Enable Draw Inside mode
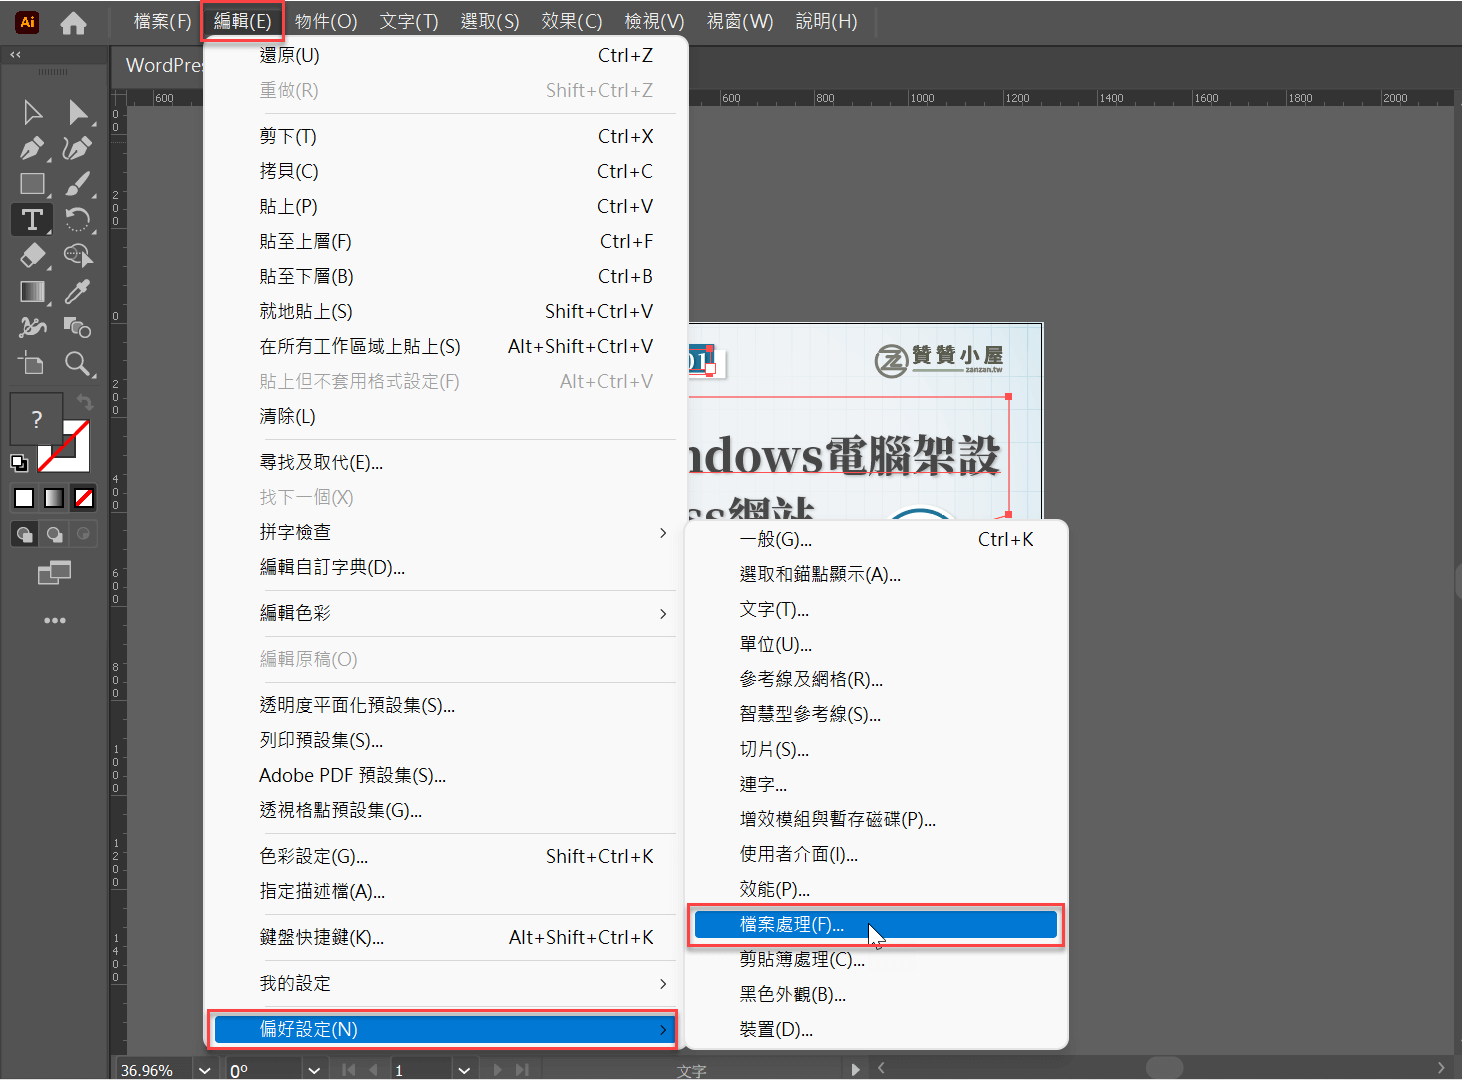This screenshot has width=1462, height=1080. (84, 534)
